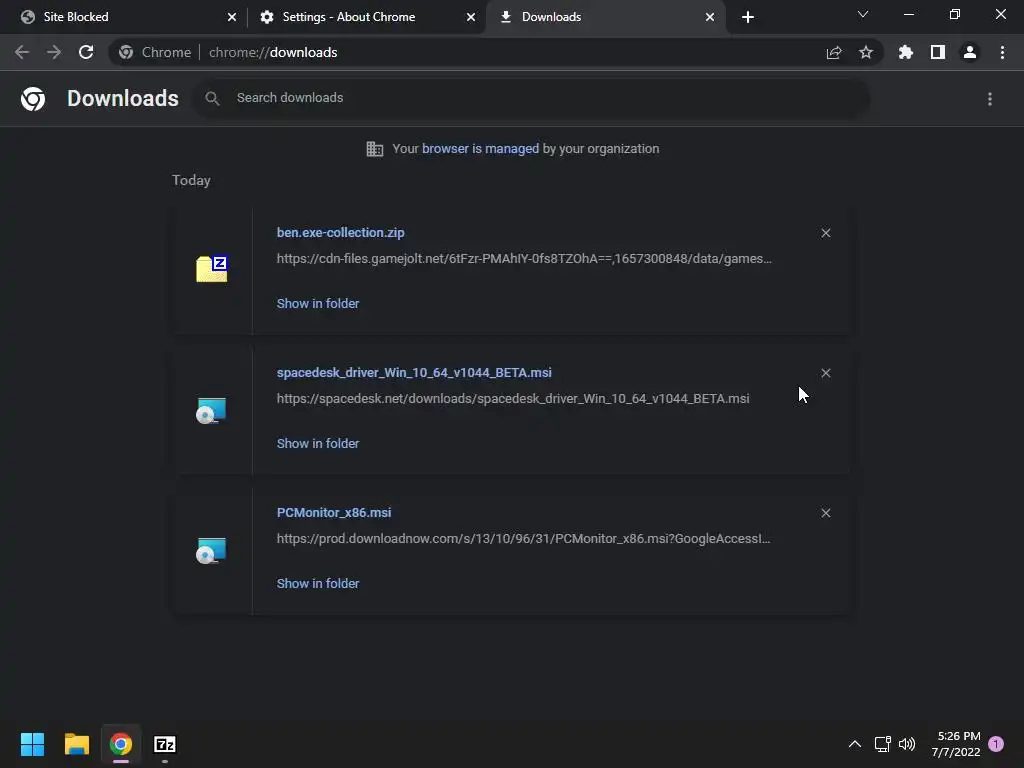Focus the Search downloads field

531,99
